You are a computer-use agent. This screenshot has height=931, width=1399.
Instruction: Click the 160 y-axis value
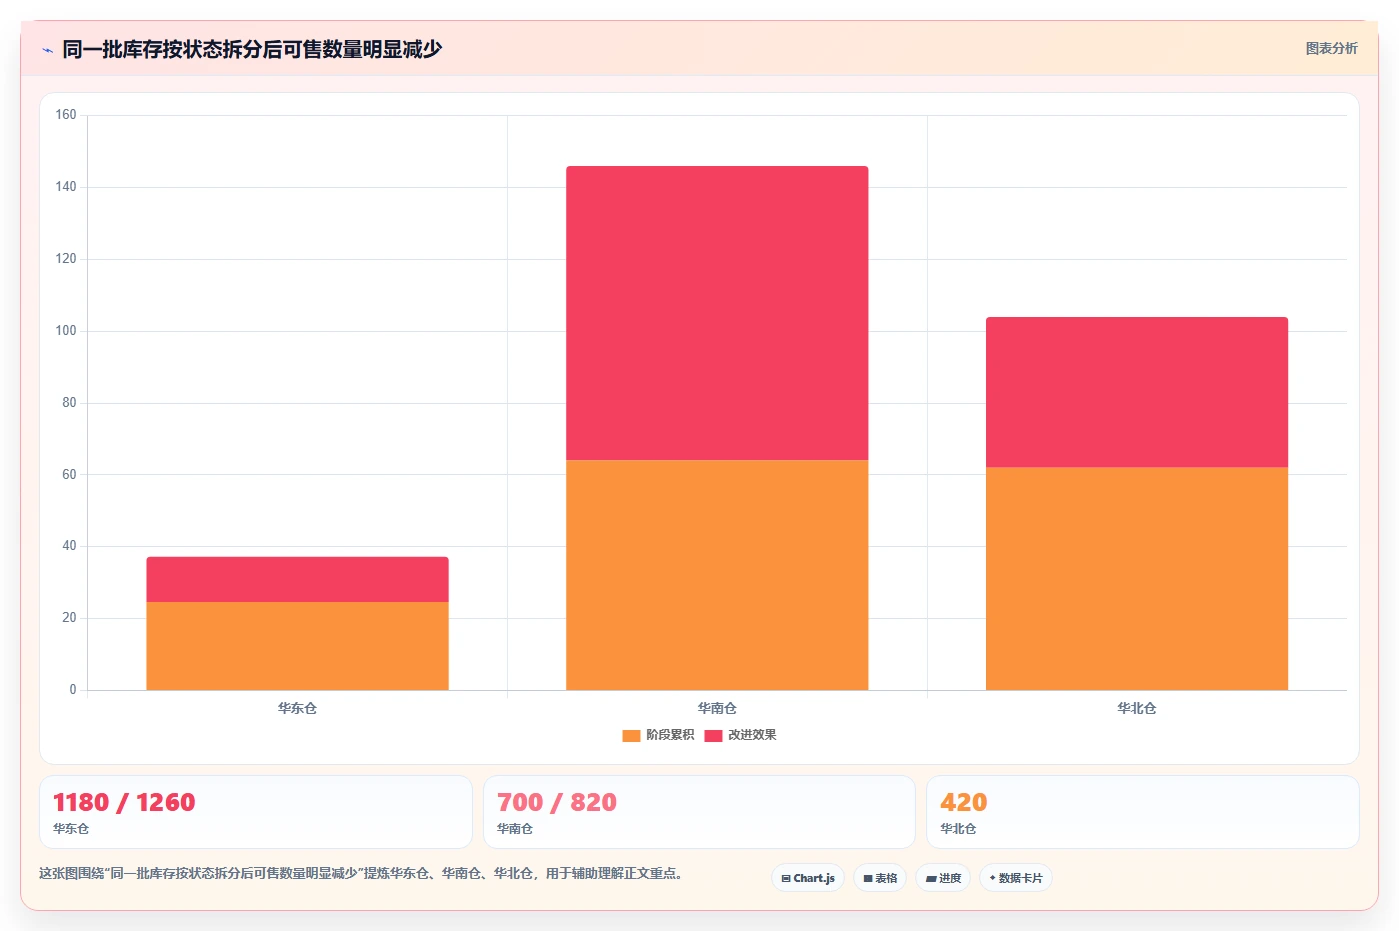click(66, 115)
